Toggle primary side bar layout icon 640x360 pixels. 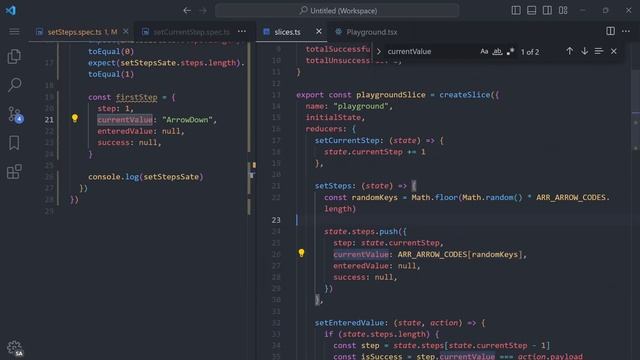[x=516, y=11]
